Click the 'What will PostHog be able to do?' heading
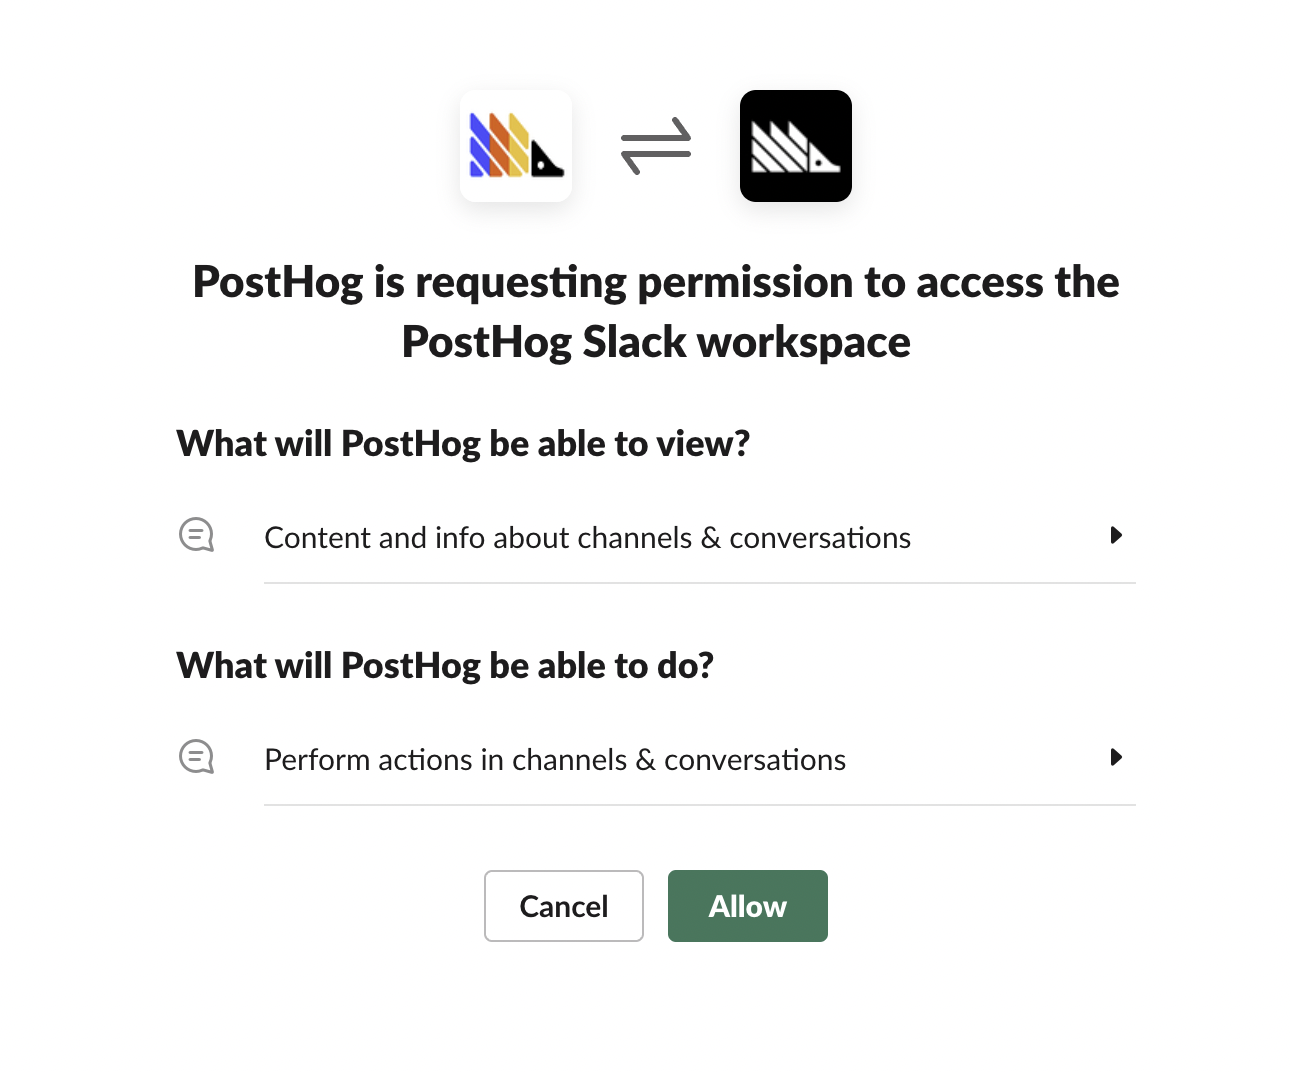This screenshot has width=1290, height=1072. coord(445,664)
